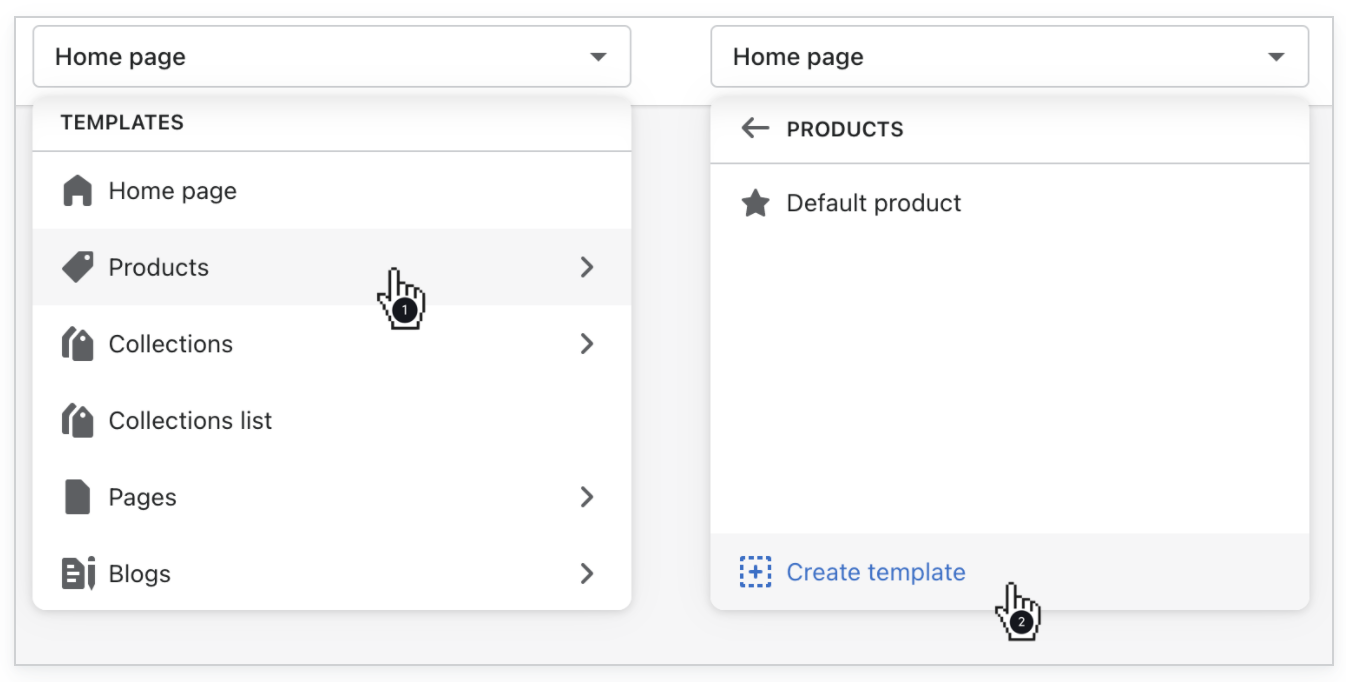Click the Home page house icon
This screenshot has height=682, width=1346.
pos(77,191)
